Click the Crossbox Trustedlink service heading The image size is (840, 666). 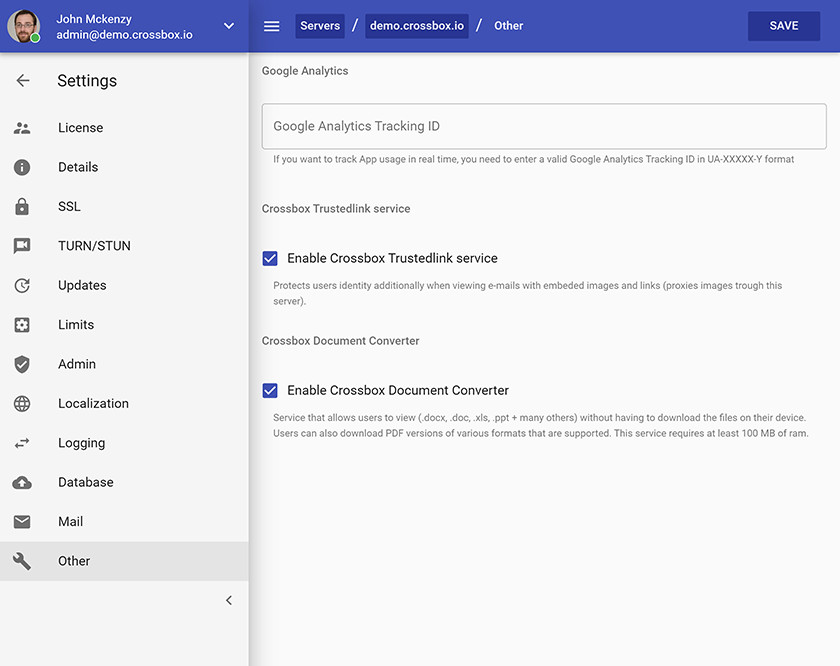pyautogui.click(x=336, y=208)
